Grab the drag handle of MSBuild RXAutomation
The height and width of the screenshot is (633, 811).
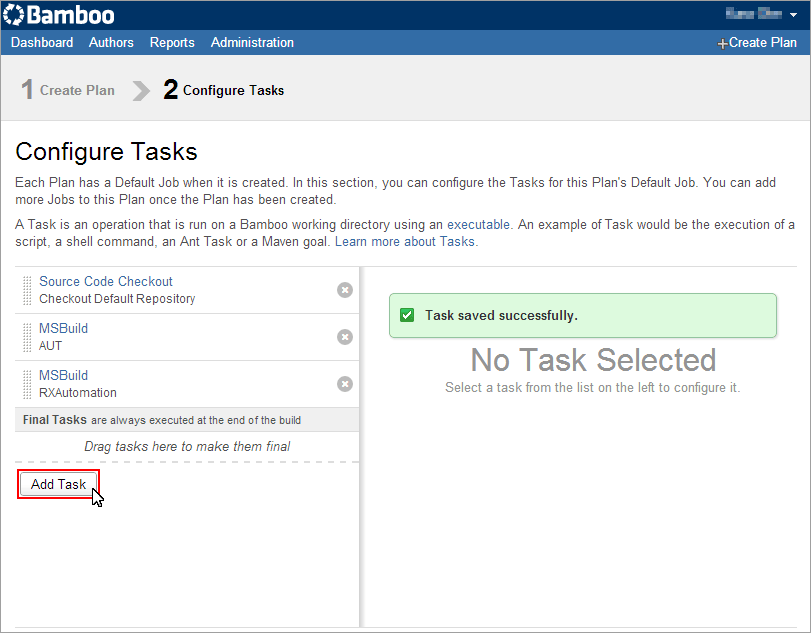point(27,384)
